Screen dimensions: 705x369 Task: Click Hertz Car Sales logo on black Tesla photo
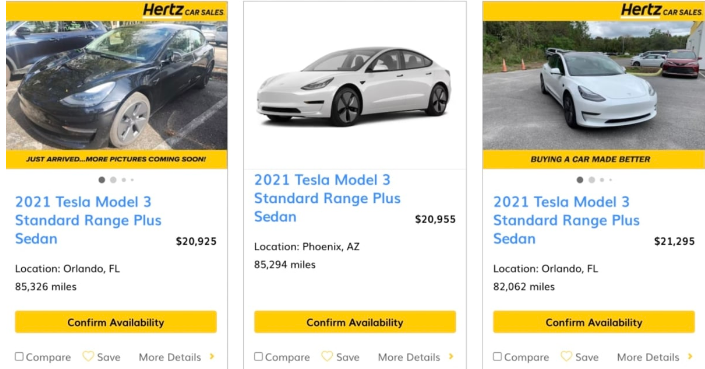183,10
